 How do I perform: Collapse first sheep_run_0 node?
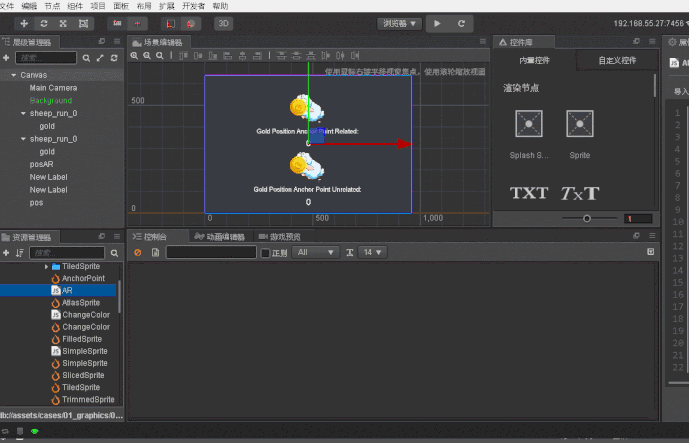click(23, 113)
